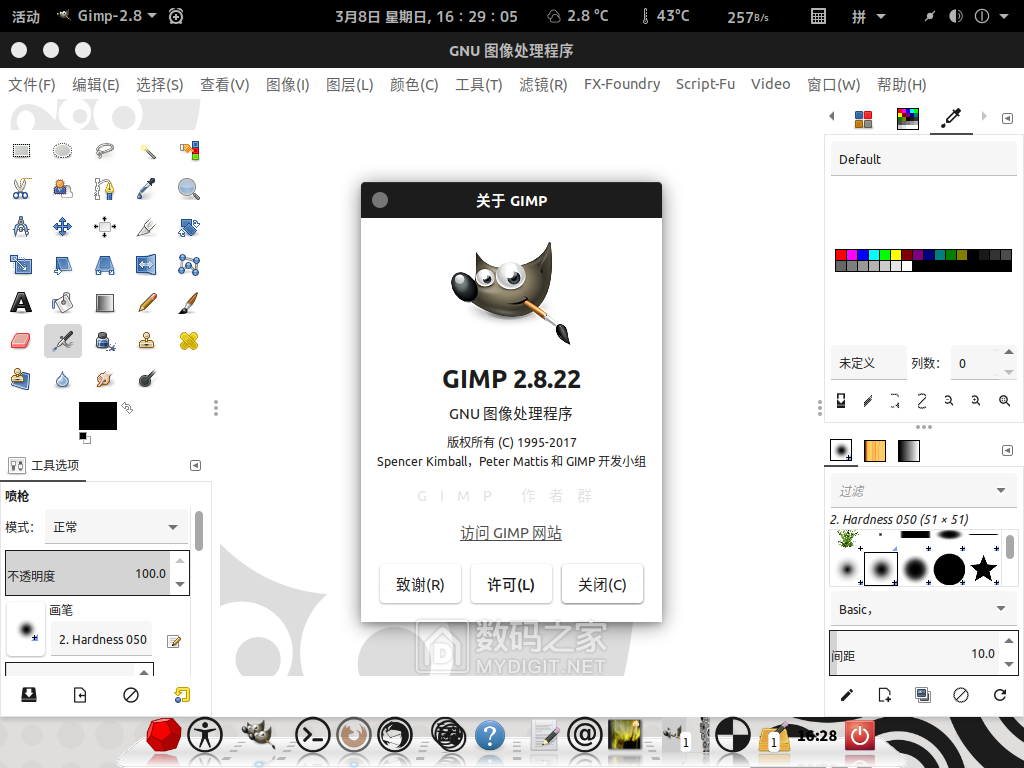Select the Rotate tool

click(x=189, y=227)
